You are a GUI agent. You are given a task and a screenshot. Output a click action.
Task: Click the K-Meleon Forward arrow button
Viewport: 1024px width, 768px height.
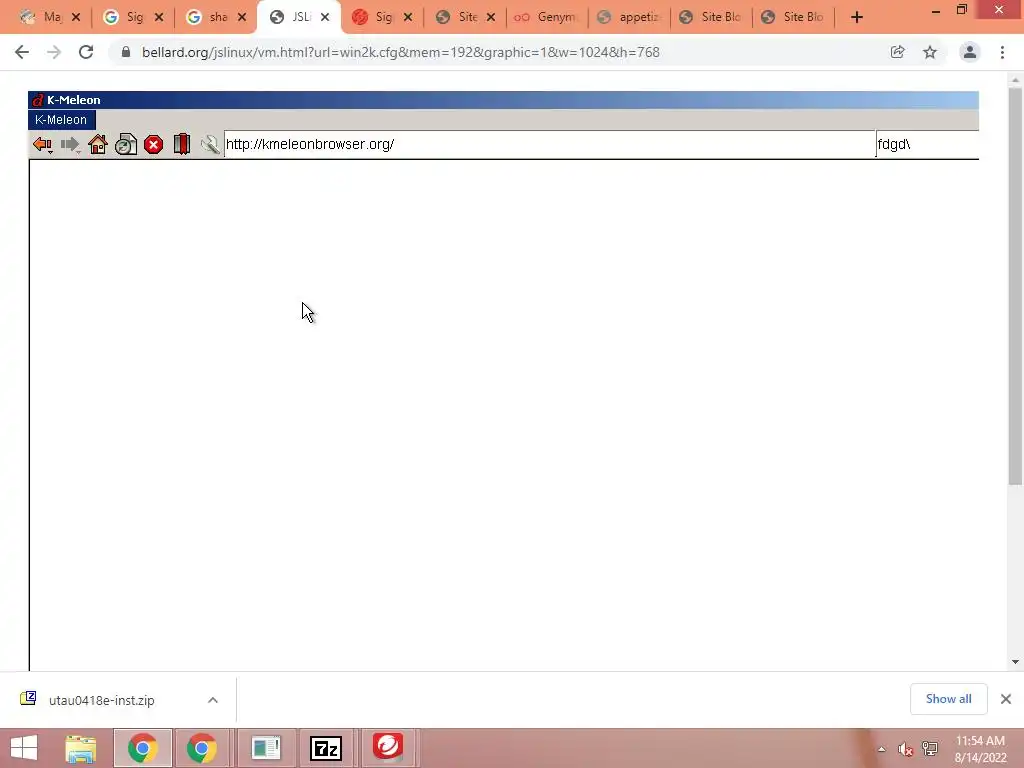(x=70, y=144)
